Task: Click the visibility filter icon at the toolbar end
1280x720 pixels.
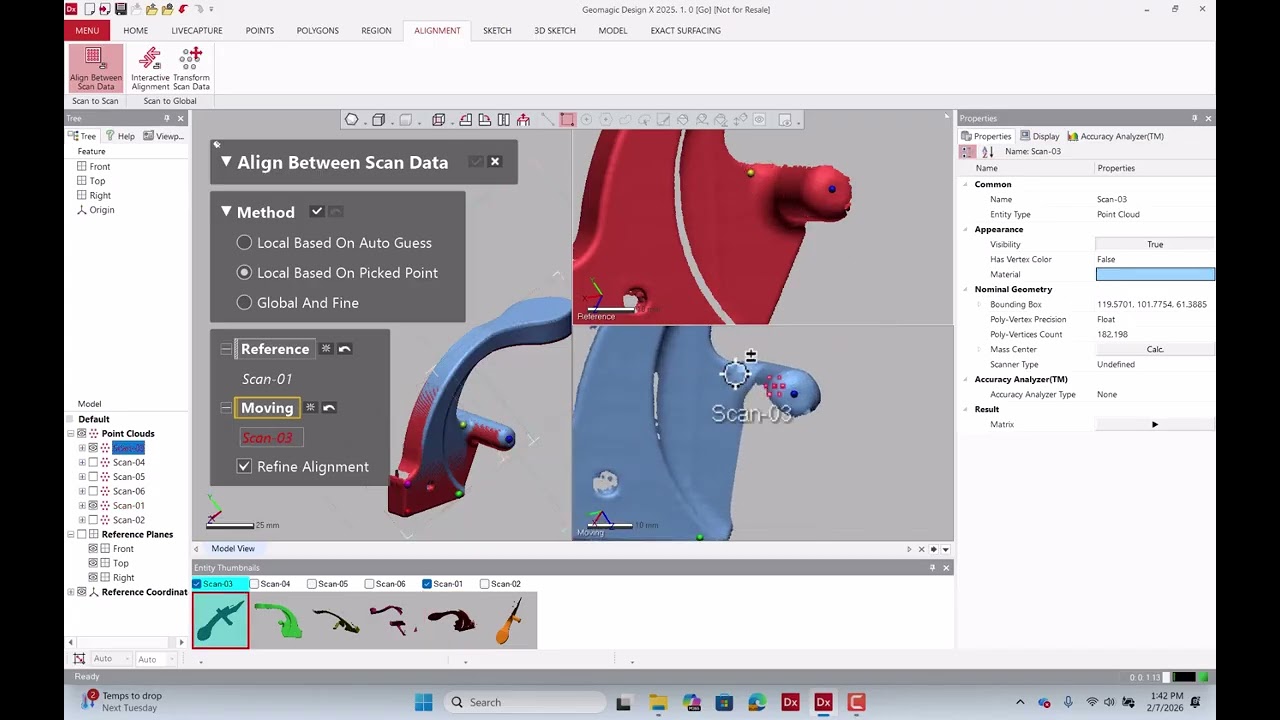Action: pyautogui.click(x=785, y=120)
